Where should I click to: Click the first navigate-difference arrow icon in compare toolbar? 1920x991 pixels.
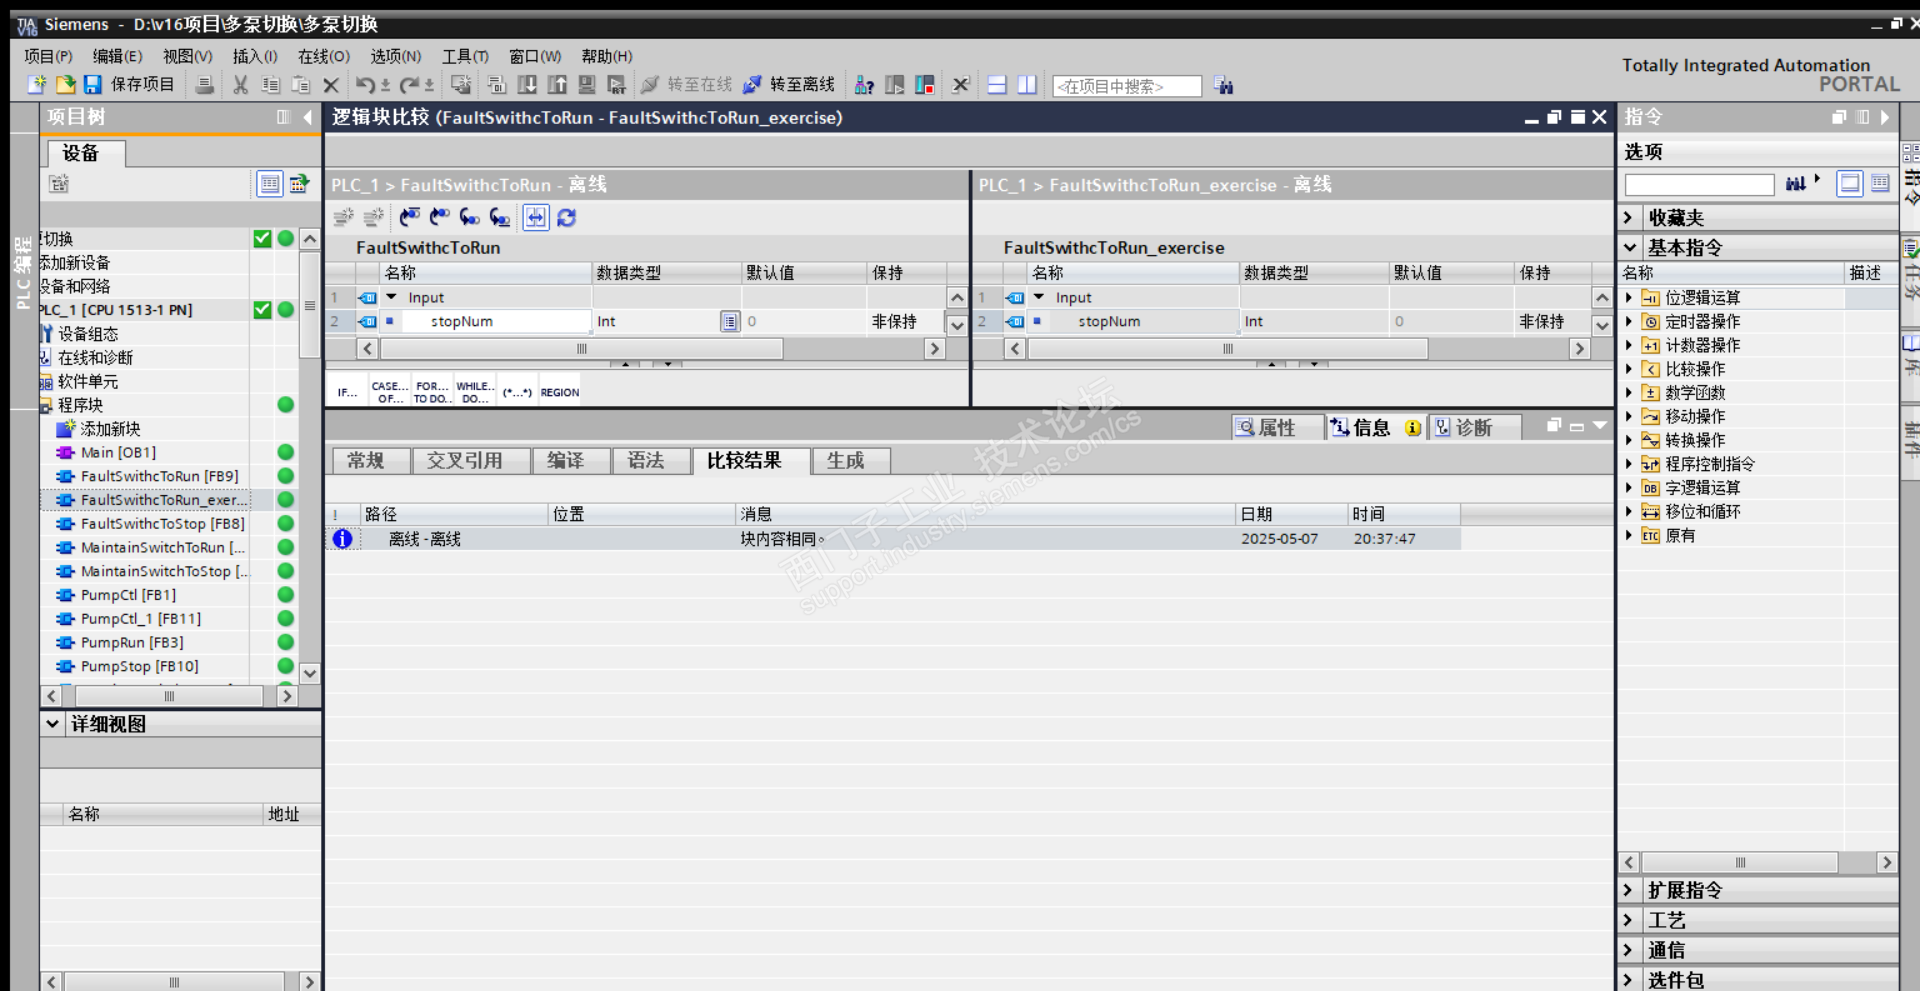(x=410, y=217)
